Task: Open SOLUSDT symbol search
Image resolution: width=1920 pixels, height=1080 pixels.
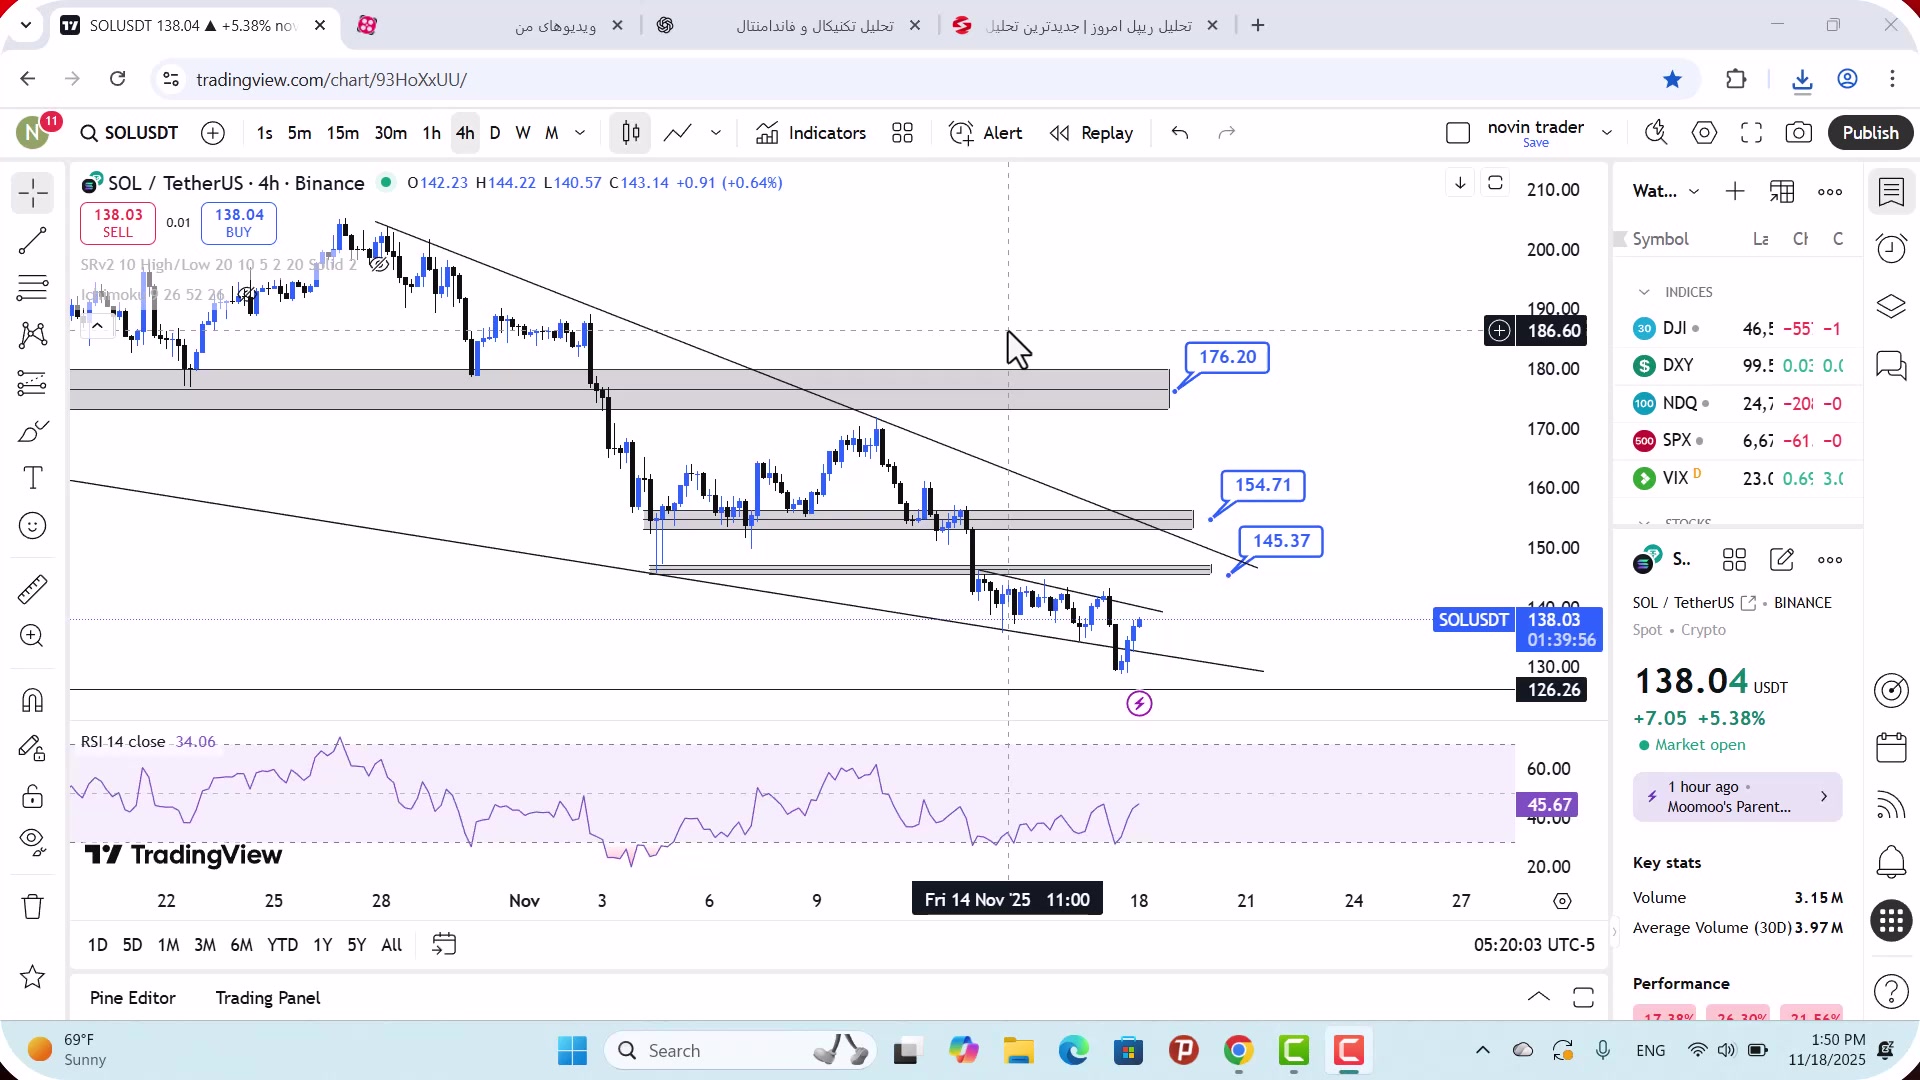Action: (129, 133)
